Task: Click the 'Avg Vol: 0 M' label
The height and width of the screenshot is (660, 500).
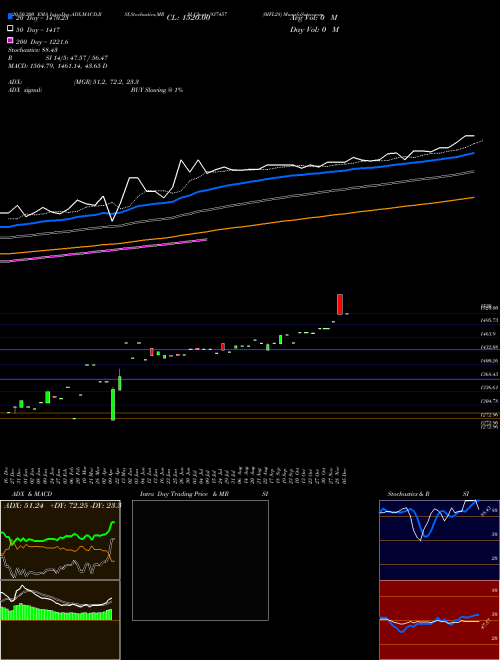Action: click(x=314, y=18)
